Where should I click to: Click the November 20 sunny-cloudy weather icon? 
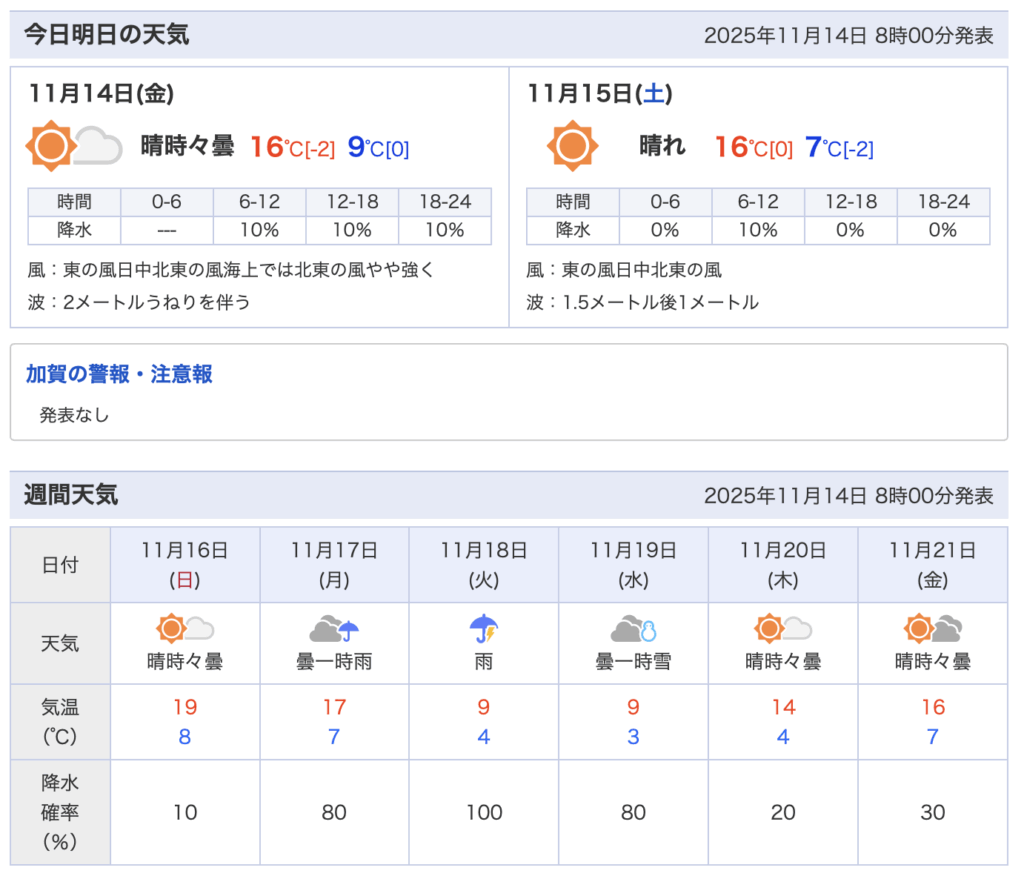pyautogui.click(x=783, y=629)
